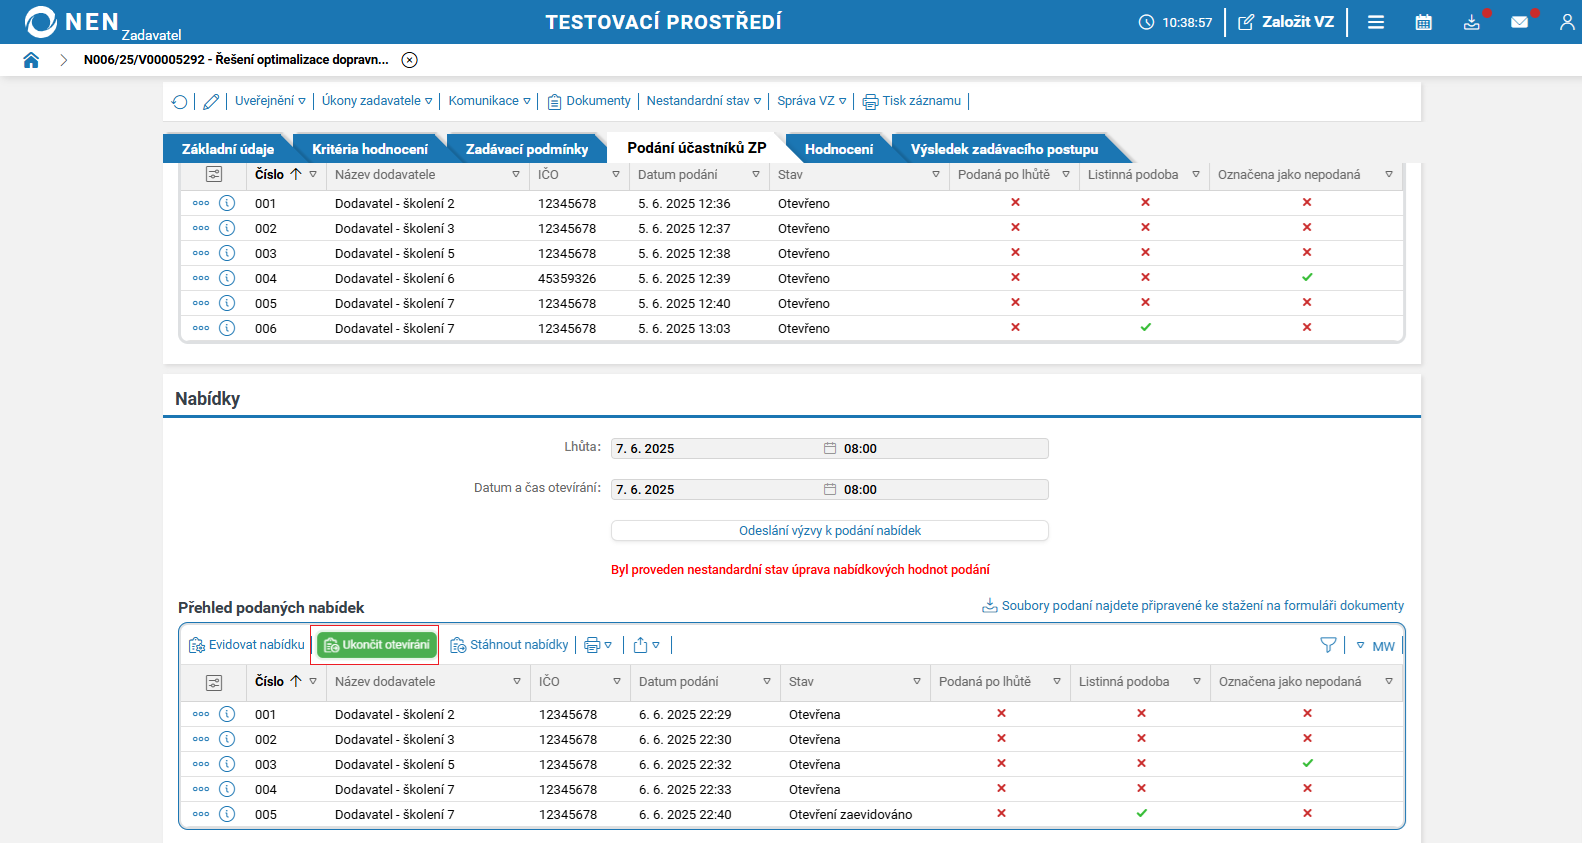Click info icon for offer 003
The image size is (1582, 843).
[227, 764]
